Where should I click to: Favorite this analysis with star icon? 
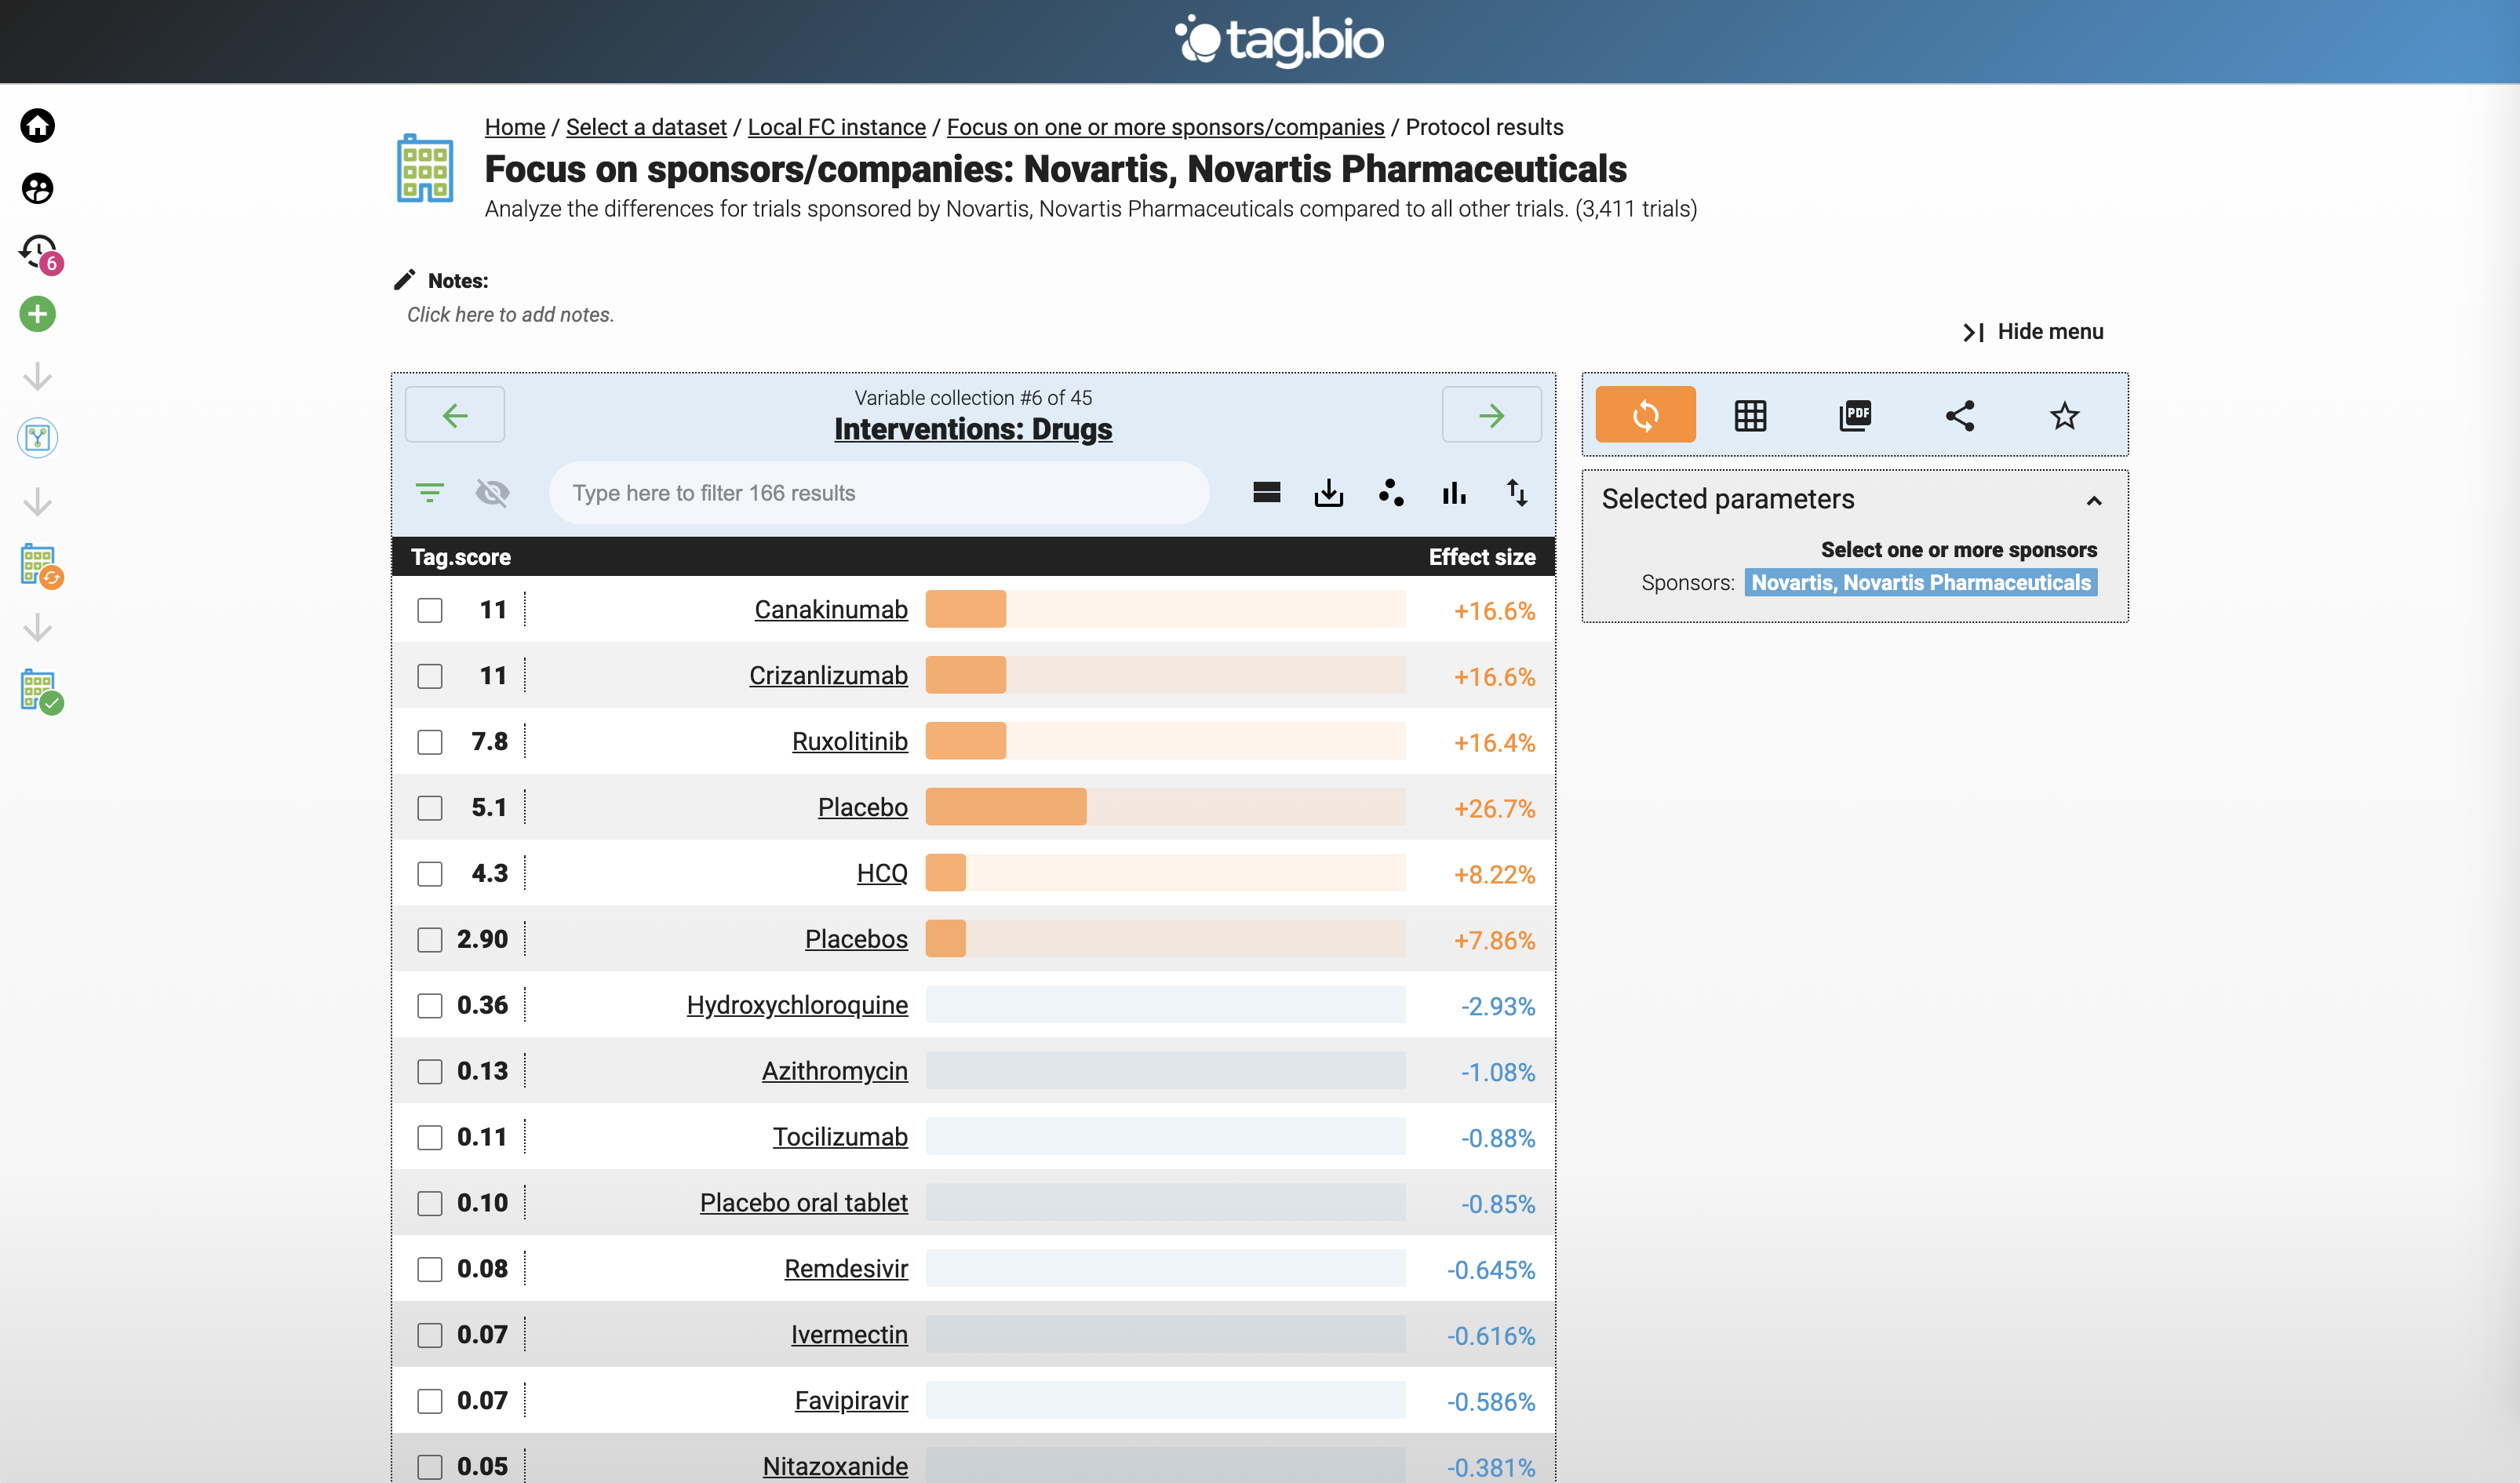(2064, 415)
